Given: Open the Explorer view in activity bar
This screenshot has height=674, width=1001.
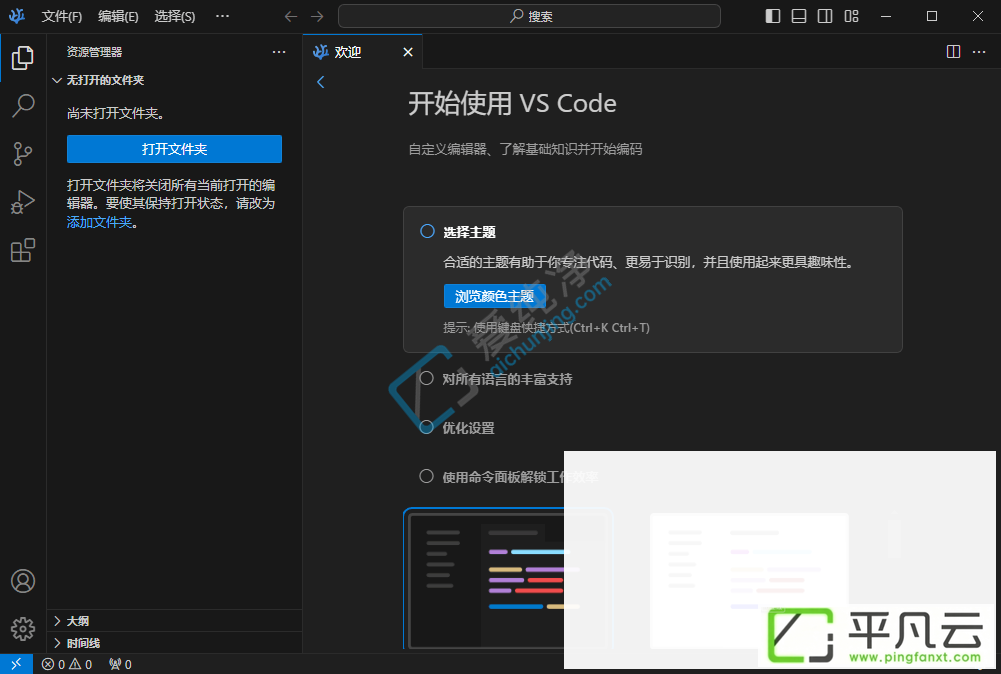Looking at the screenshot, I should 22,58.
